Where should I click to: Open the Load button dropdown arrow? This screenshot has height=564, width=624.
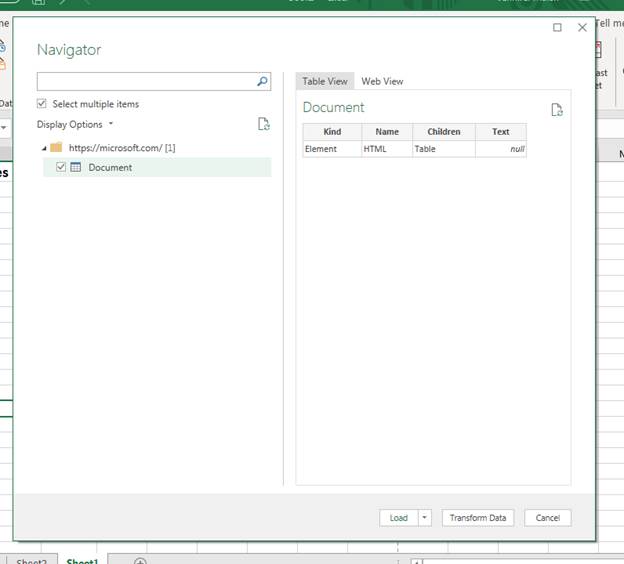pyautogui.click(x=424, y=518)
